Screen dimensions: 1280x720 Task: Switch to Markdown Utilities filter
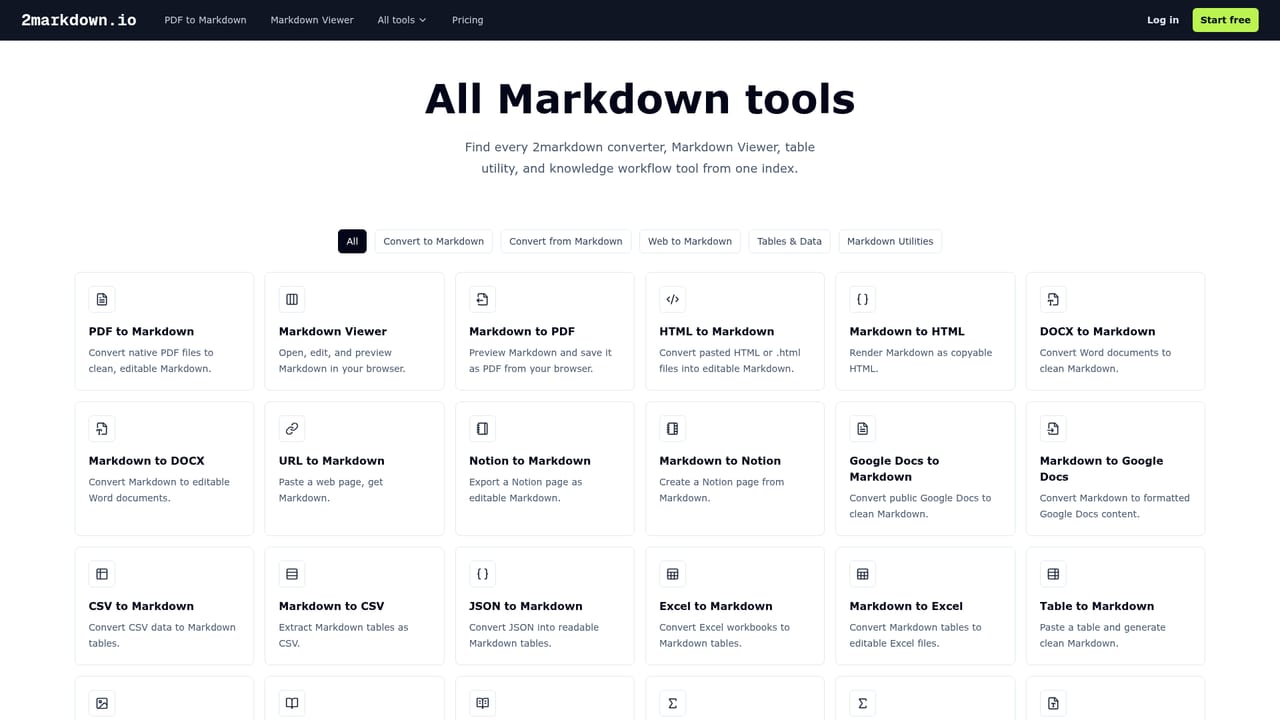click(x=890, y=241)
